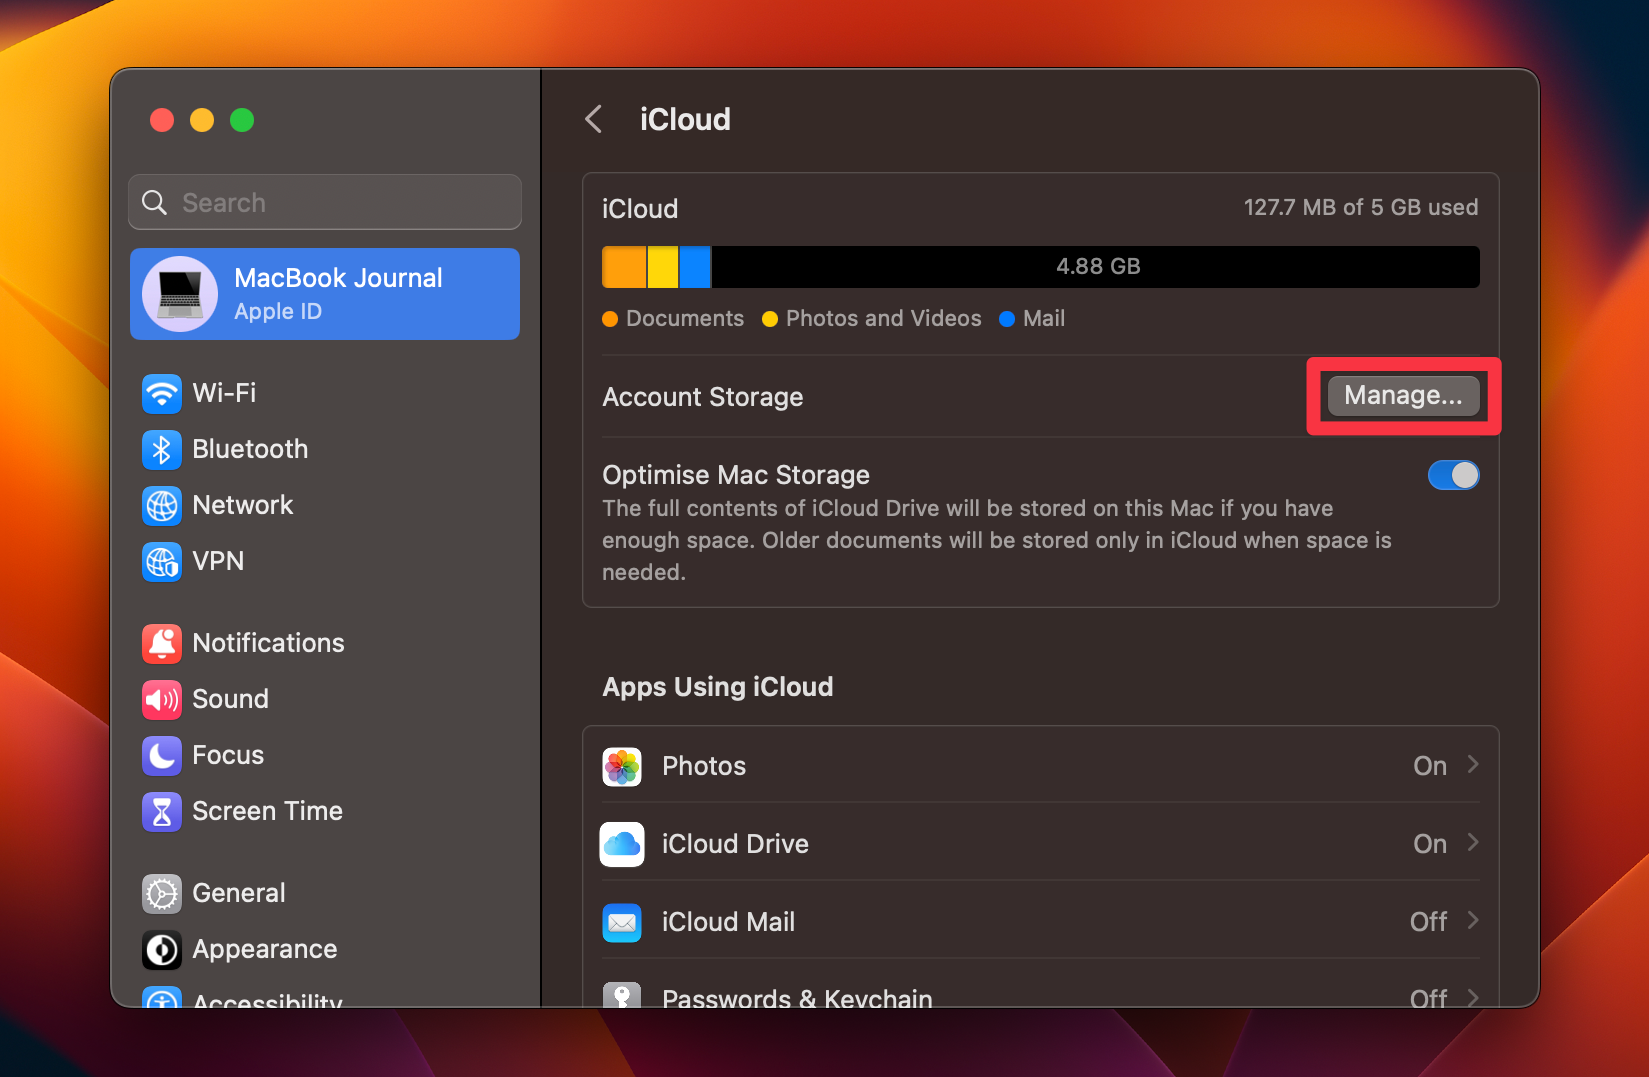Screen dimensions: 1649x1077
Task: Open Network settings via its globe icon
Action: coord(161,506)
